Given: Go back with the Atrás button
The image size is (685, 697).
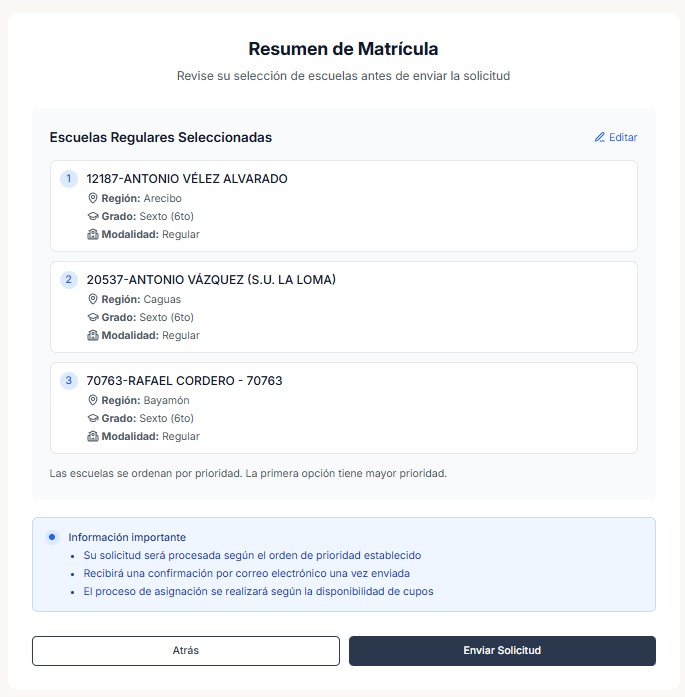Looking at the screenshot, I should click(185, 651).
